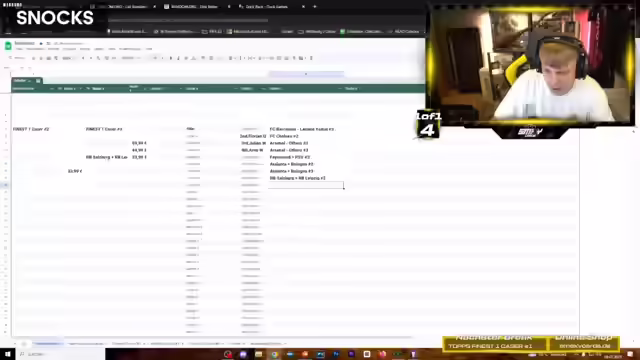This screenshot has height=360, width=640.
Task: Open the zoom level dropdown
Action: coord(68,58)
